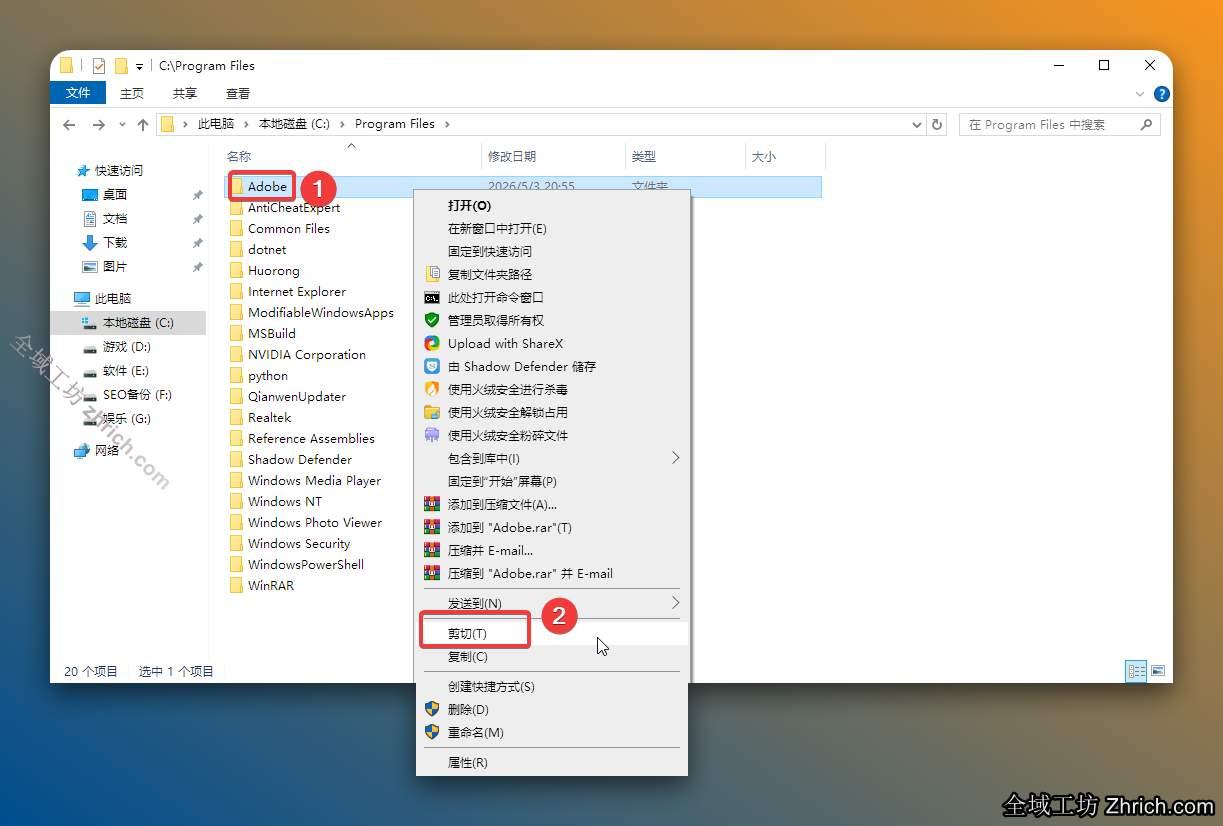Viewport: 1223px width, 826px height.
Task: Select 下载 in quick access
Action: click(x=115, y=243)
